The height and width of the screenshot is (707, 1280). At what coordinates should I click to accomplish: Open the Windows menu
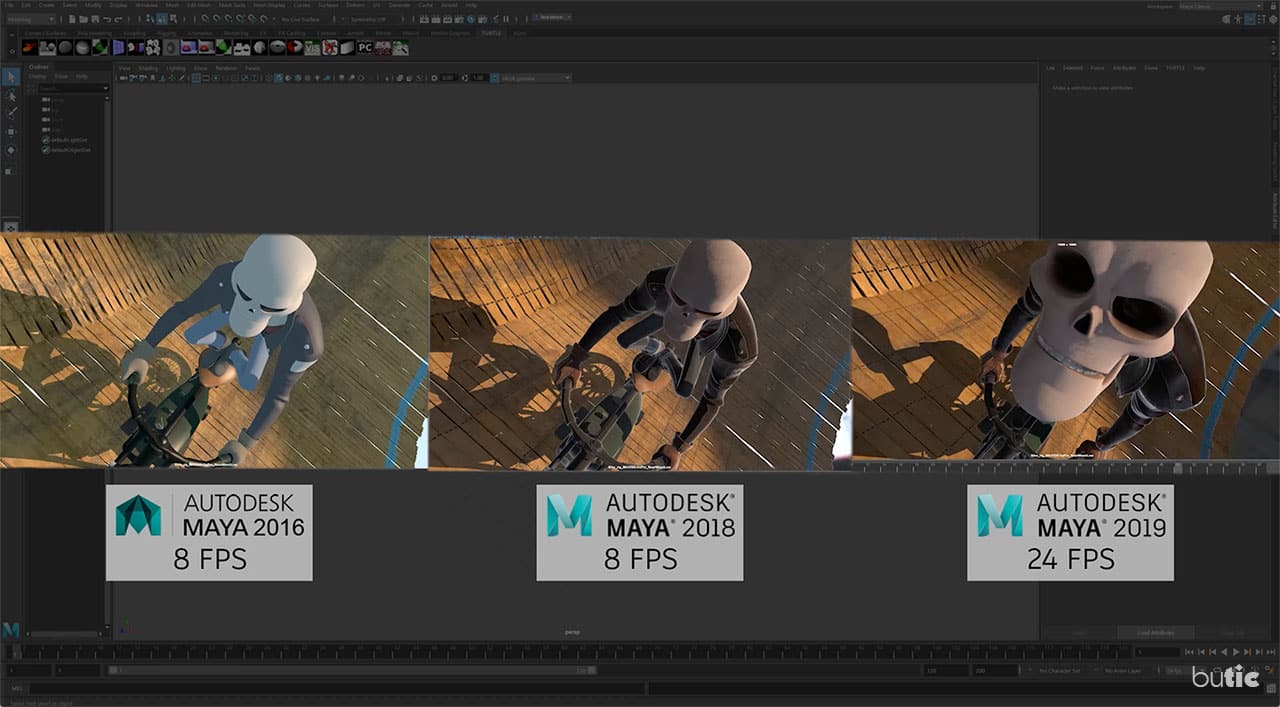(146, 6)
